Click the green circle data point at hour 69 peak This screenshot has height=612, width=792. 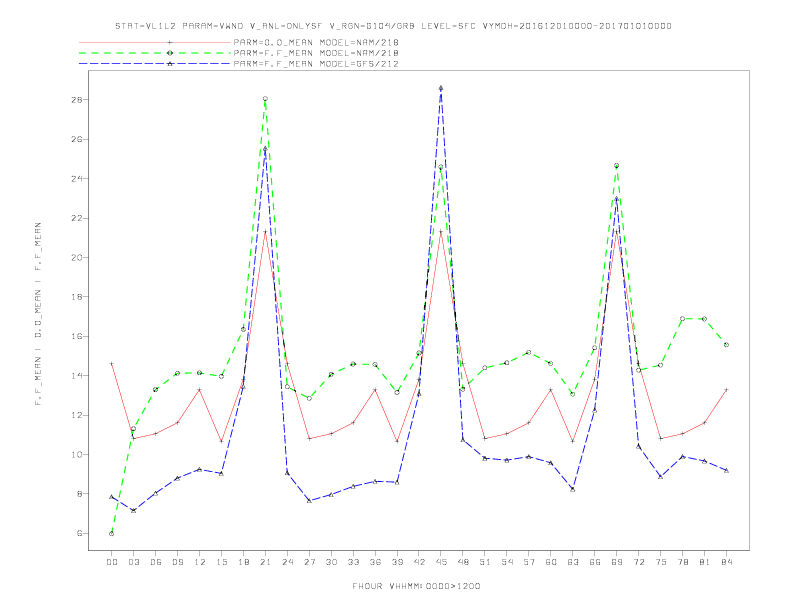coord(616,166)
